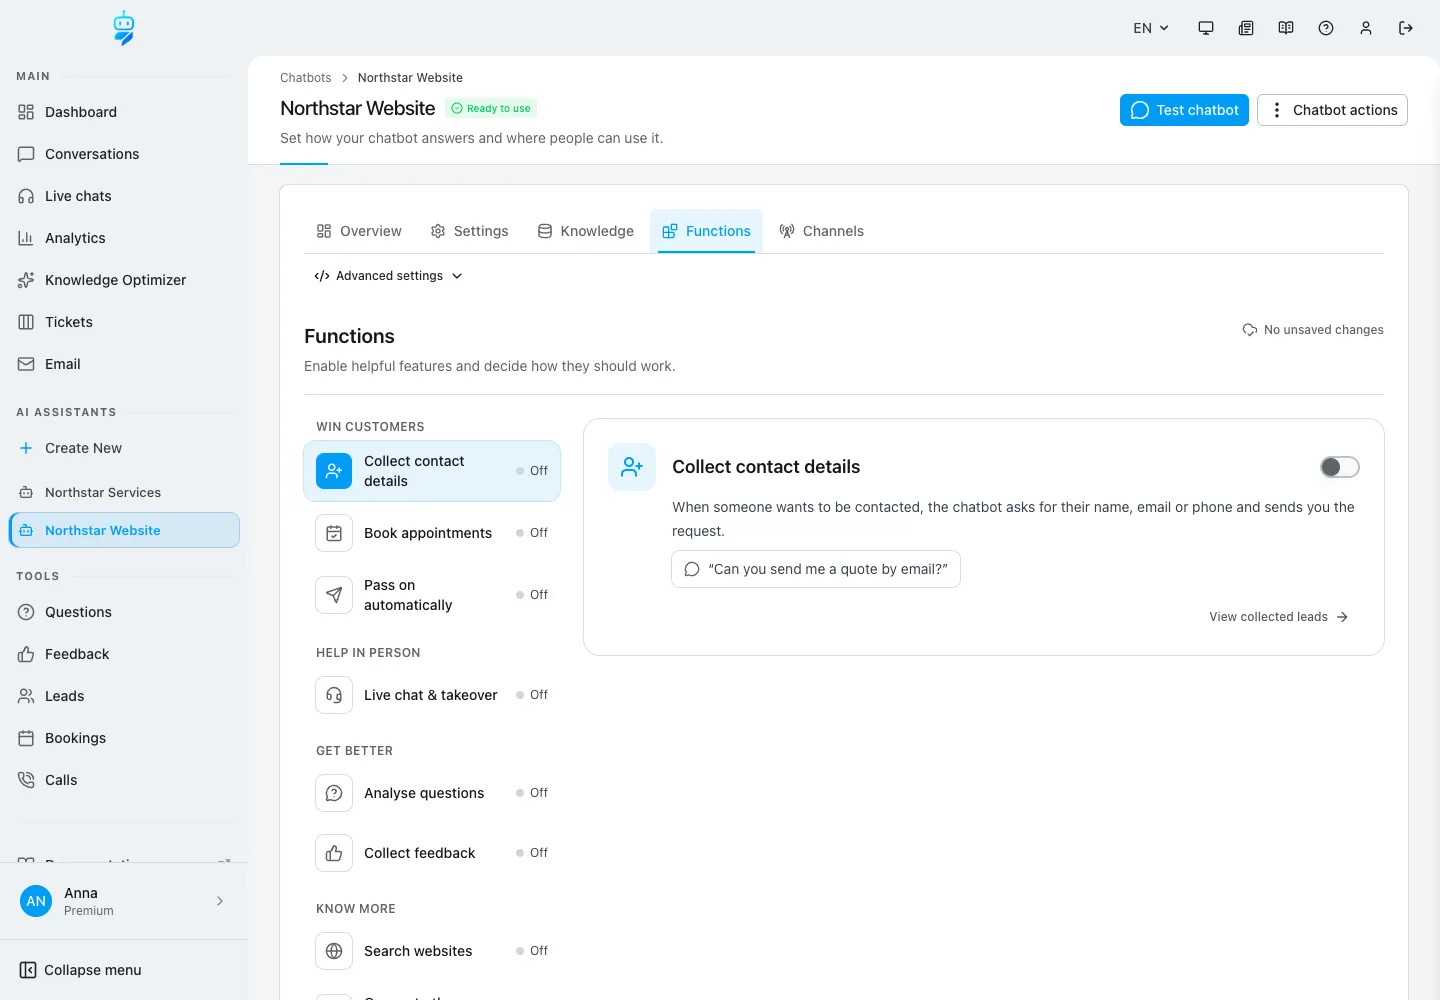This screenshot has height=1000, width=1440.
Task: Open Leads under Tools
Action: (124, 696)
